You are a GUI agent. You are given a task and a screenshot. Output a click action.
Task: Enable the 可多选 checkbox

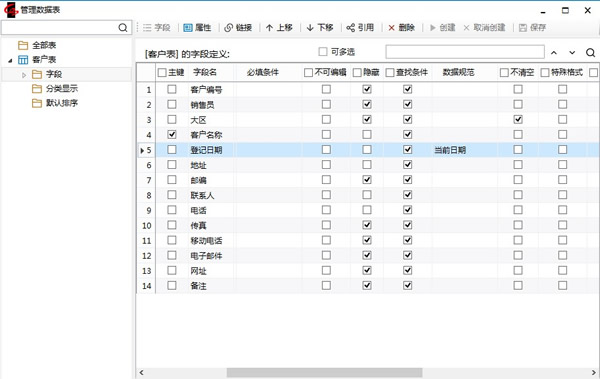coord(323,51)
